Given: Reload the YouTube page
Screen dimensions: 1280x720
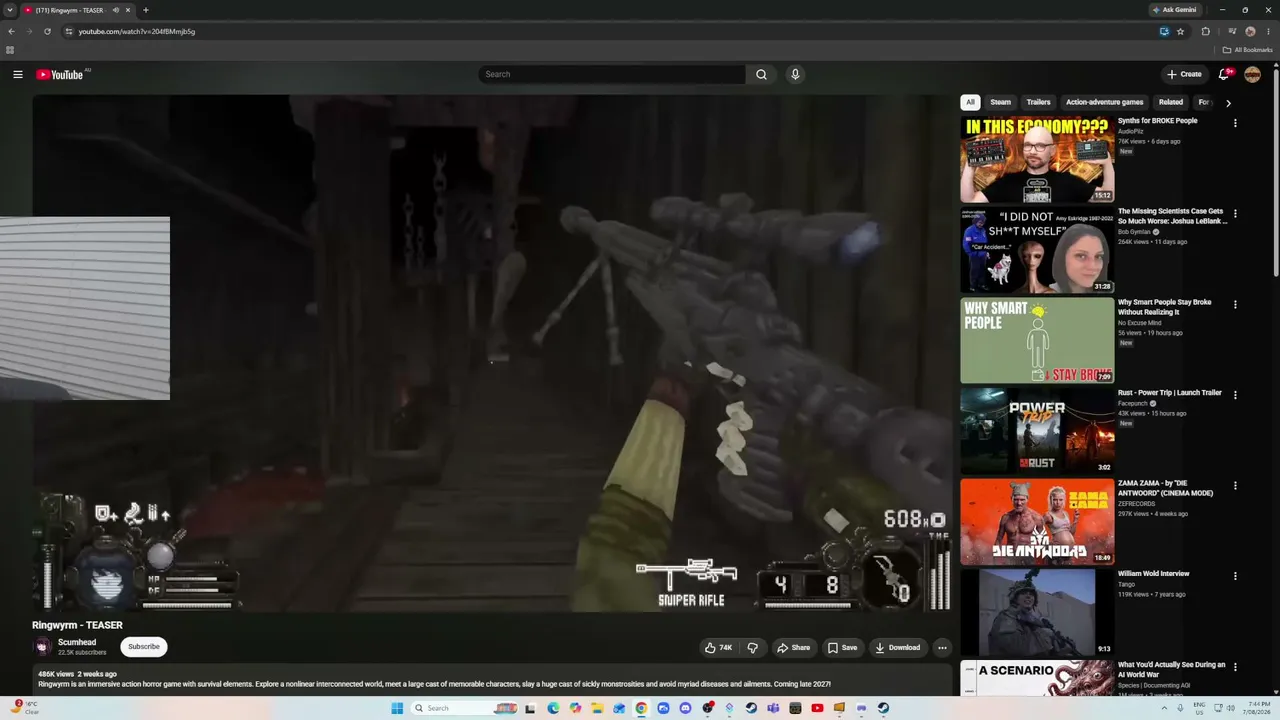Looking at the screenshot, I should (47, 31).
